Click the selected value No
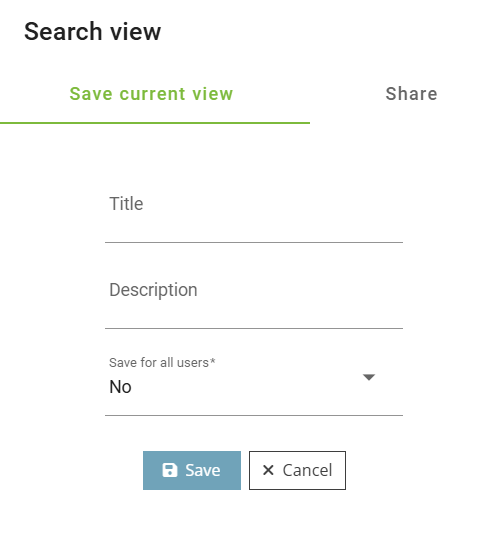The width and height of the screenshot is (504, 536). pyautogui.click(x=120, y=387)
